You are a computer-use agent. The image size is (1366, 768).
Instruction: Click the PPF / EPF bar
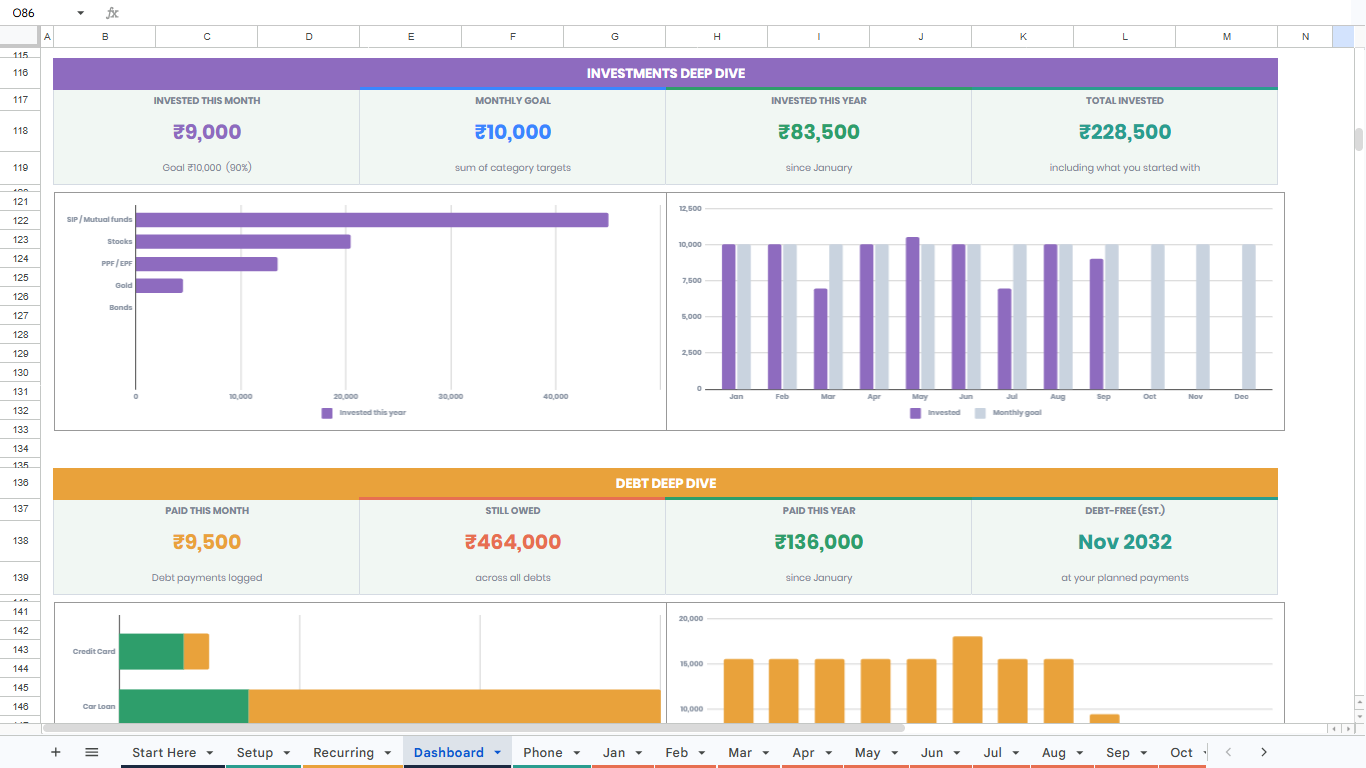tap(207, 264)
